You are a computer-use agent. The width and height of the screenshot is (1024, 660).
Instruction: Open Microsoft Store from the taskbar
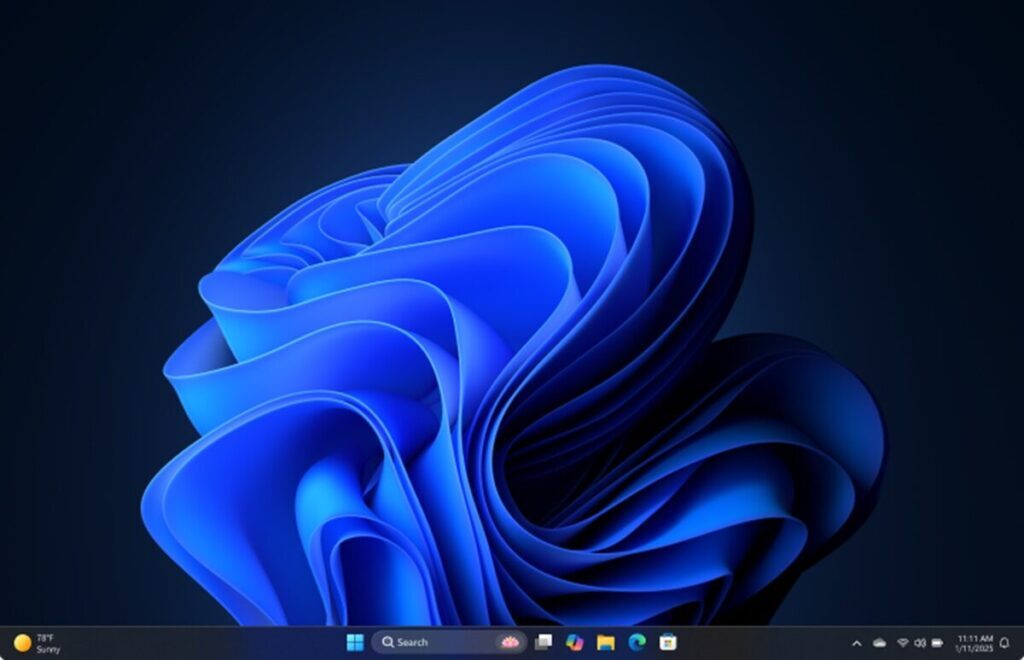[x=668, y=642]
